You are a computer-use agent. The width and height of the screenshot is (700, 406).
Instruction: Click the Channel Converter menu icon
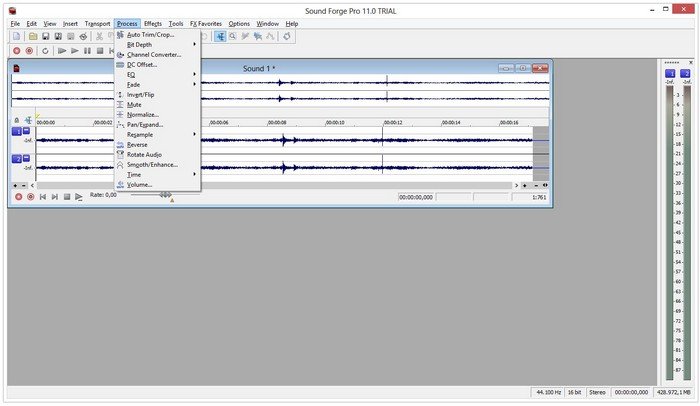pos(120,54)
